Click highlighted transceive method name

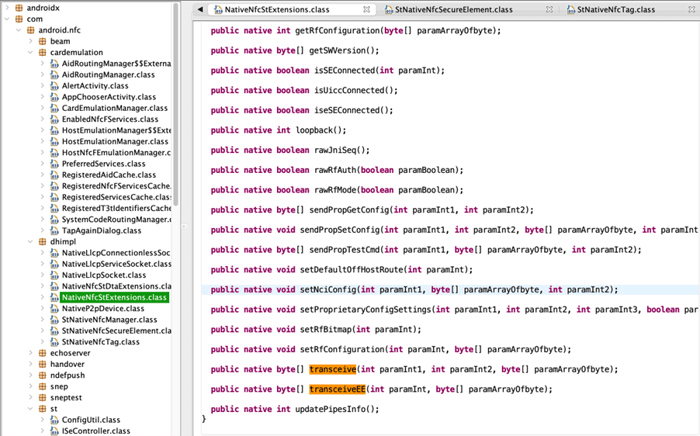click(x=333, y=369)
